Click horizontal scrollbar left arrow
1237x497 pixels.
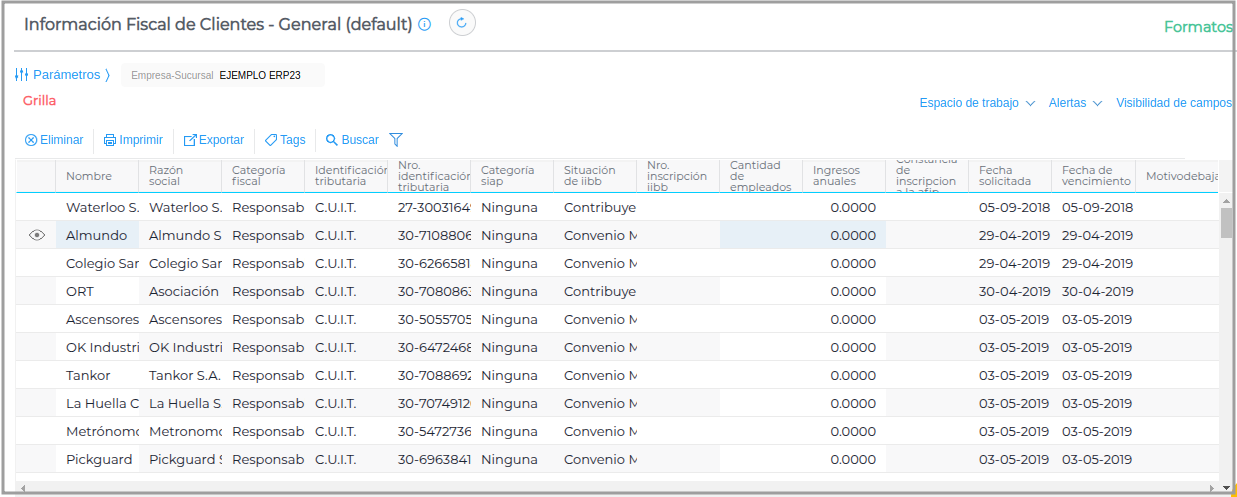(x=21, y=488)
